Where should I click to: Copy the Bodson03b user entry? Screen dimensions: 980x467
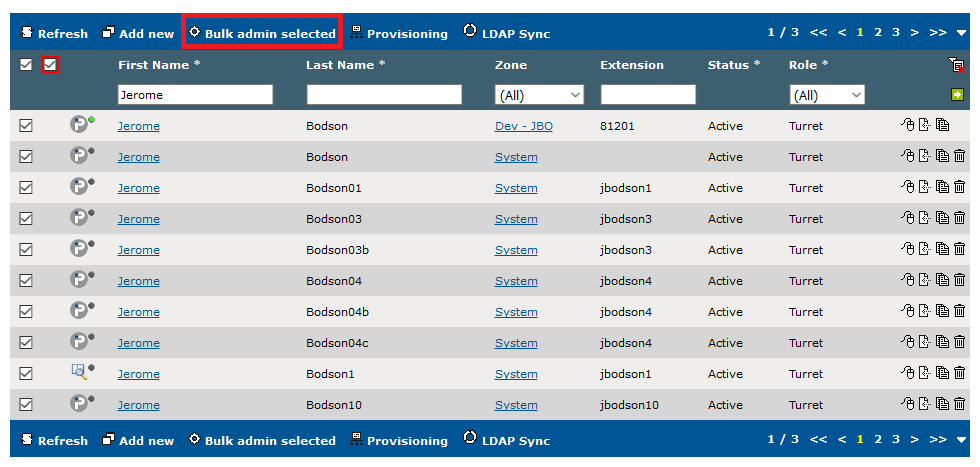click(x=942, y=249)
